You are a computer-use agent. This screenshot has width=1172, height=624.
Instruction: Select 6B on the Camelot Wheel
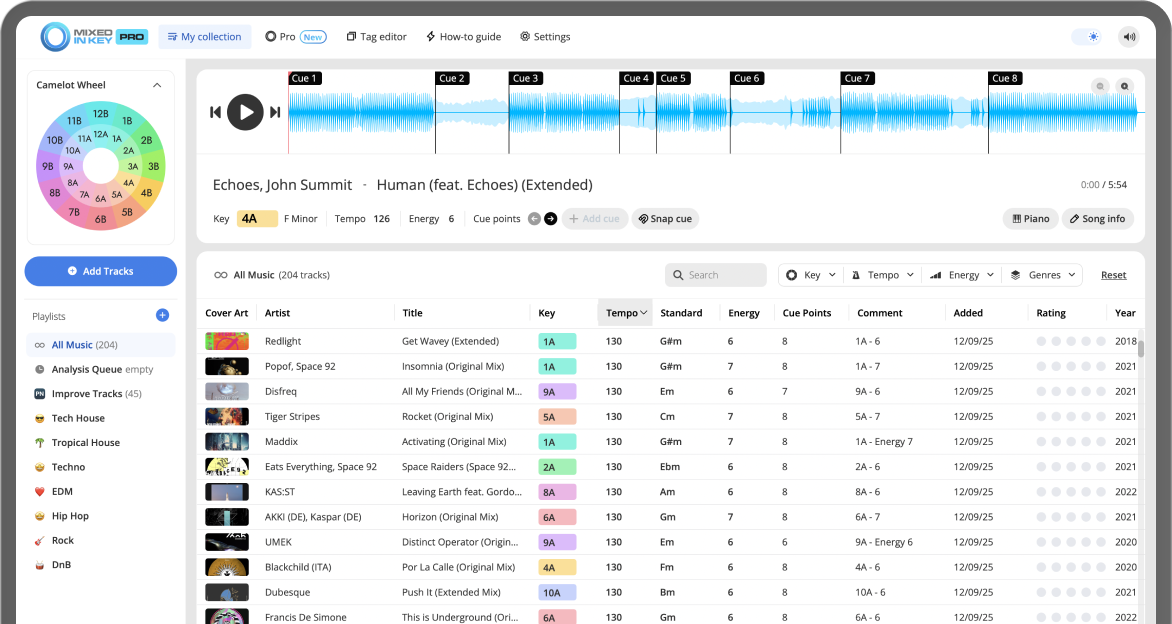pyautogui.click(x=100, y=220)
